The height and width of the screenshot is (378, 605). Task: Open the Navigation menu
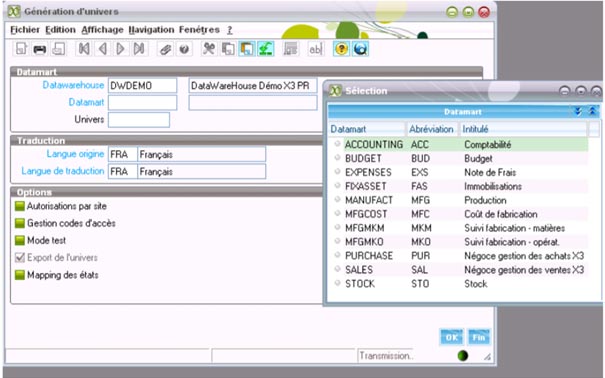pos(151,30)
